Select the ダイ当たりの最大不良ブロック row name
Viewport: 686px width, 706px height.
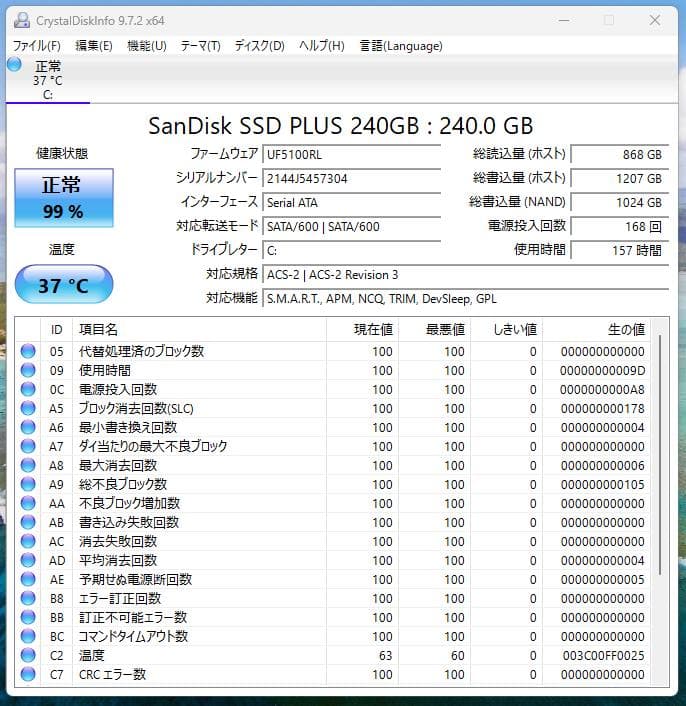click(153, 446)
